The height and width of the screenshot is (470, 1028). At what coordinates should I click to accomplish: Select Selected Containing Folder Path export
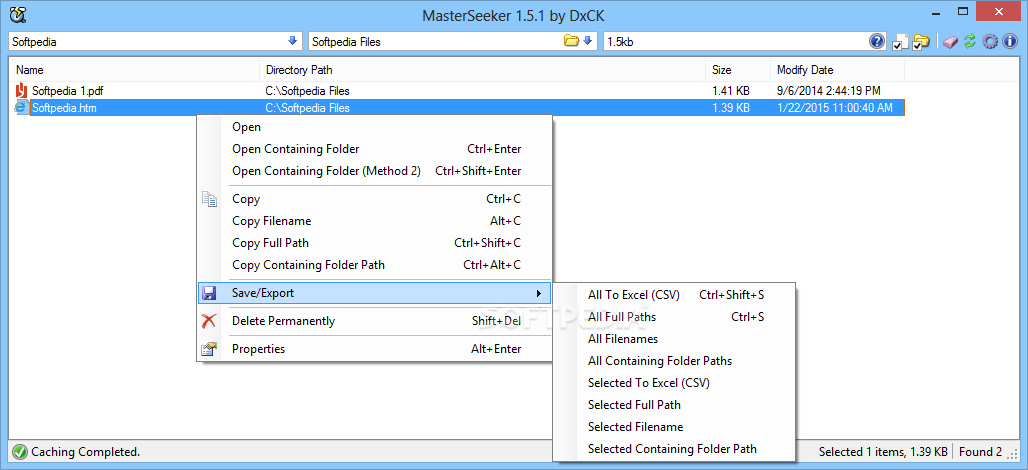point(674,449)
